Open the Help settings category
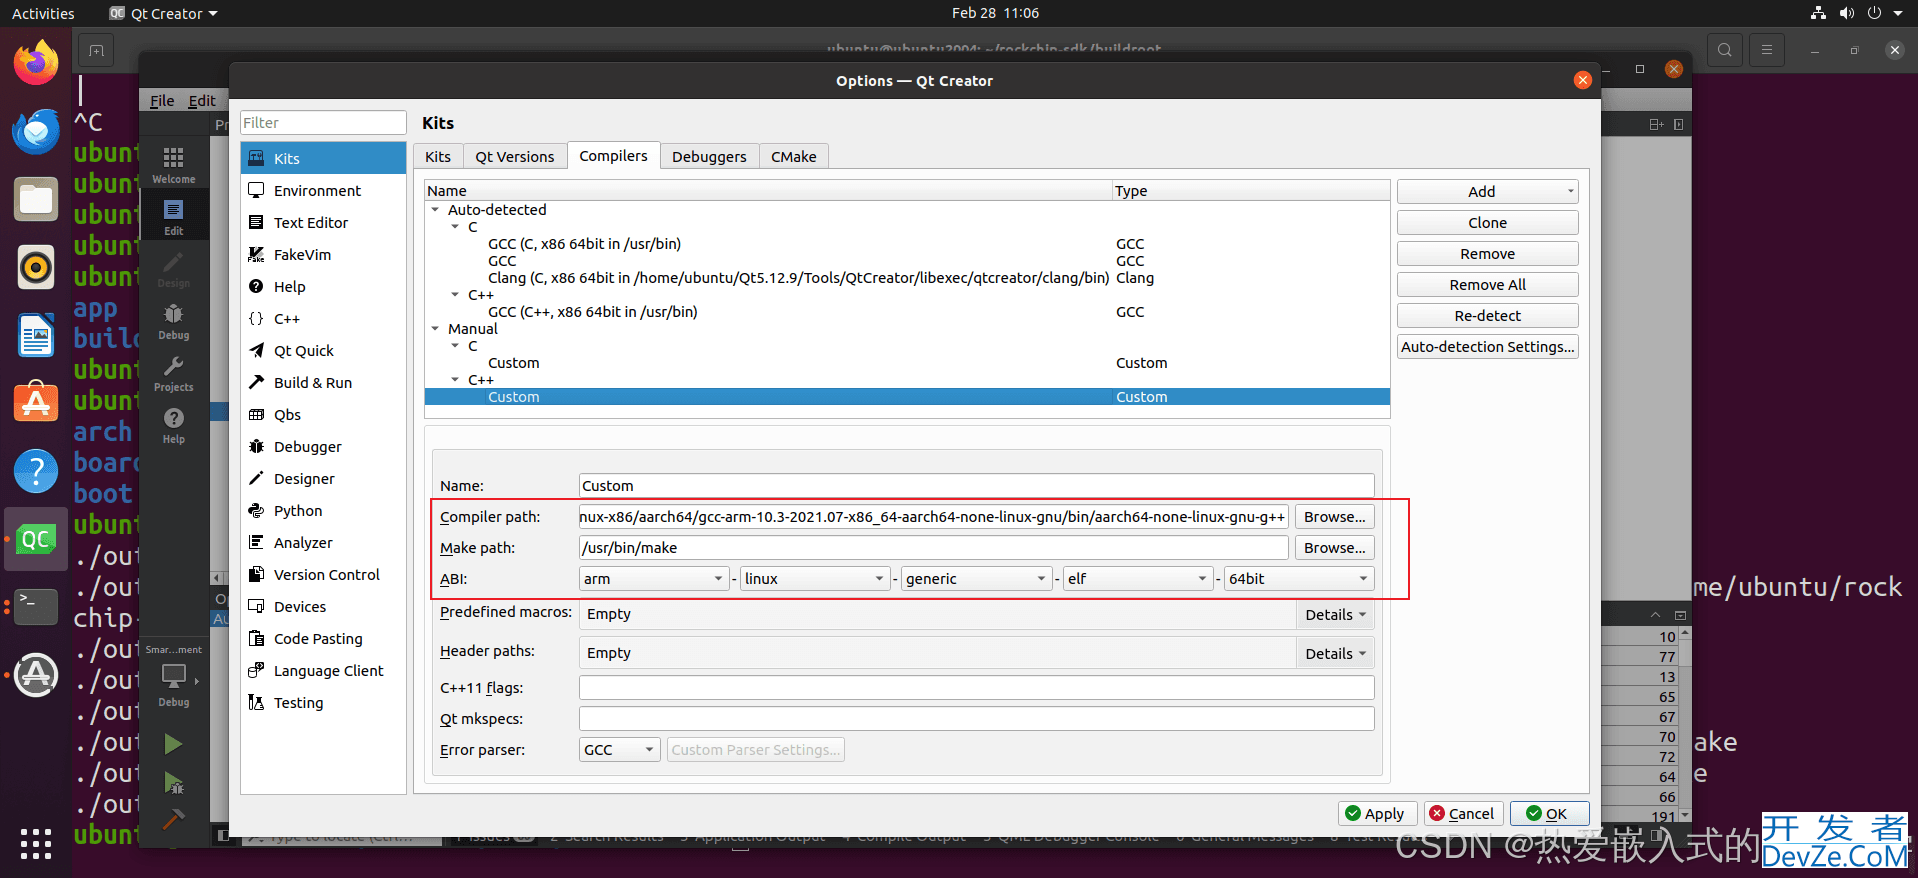Screen dimensions: 1918x878 [323, 286]
